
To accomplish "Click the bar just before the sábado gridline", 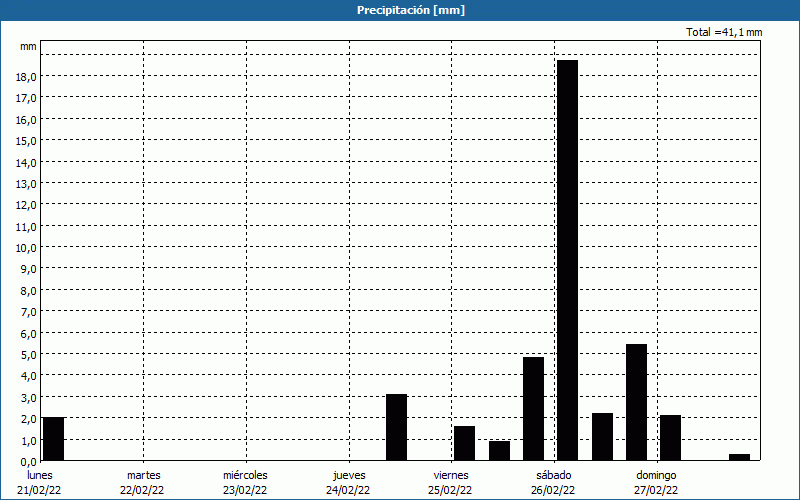I will click(534, 409).
